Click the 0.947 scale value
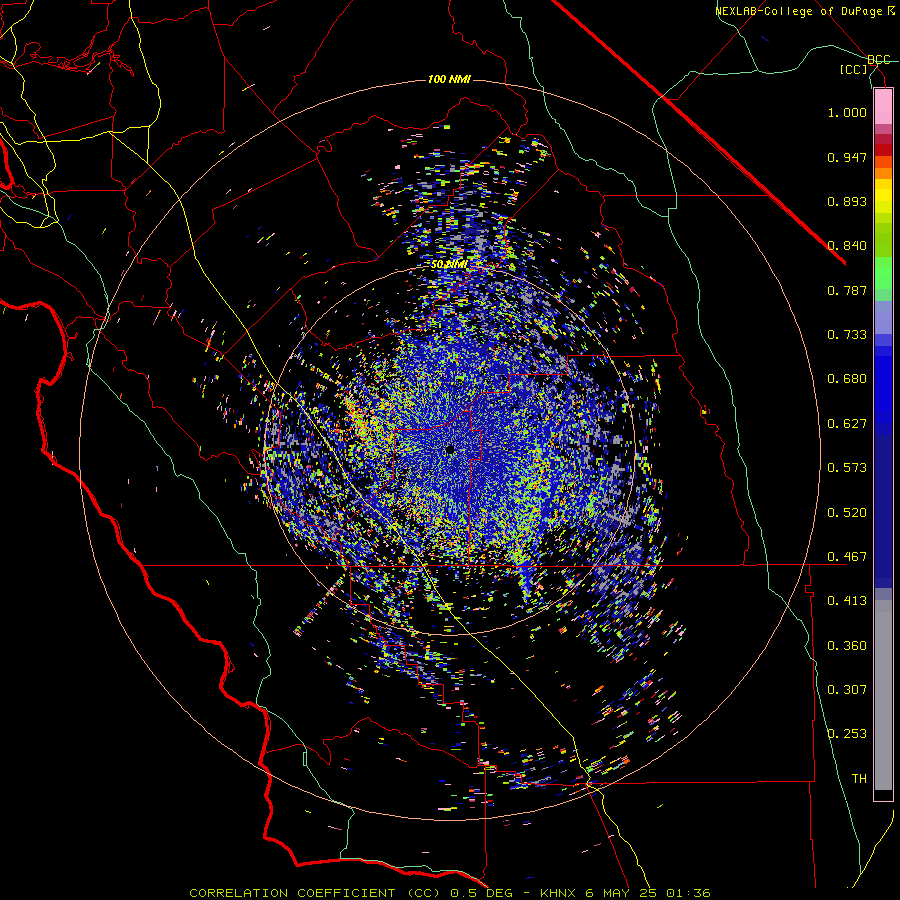Viewport: 900px width, 900px height. tap(847, 157)
